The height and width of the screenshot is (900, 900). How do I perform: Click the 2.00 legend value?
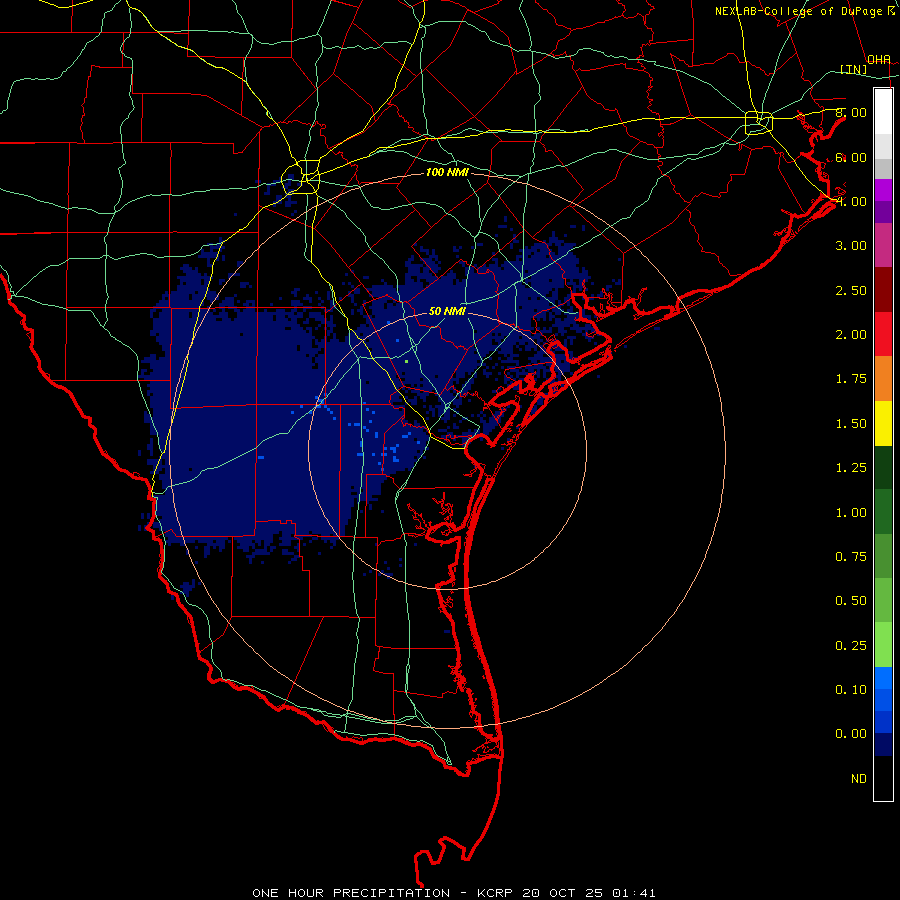click(851, 335)
